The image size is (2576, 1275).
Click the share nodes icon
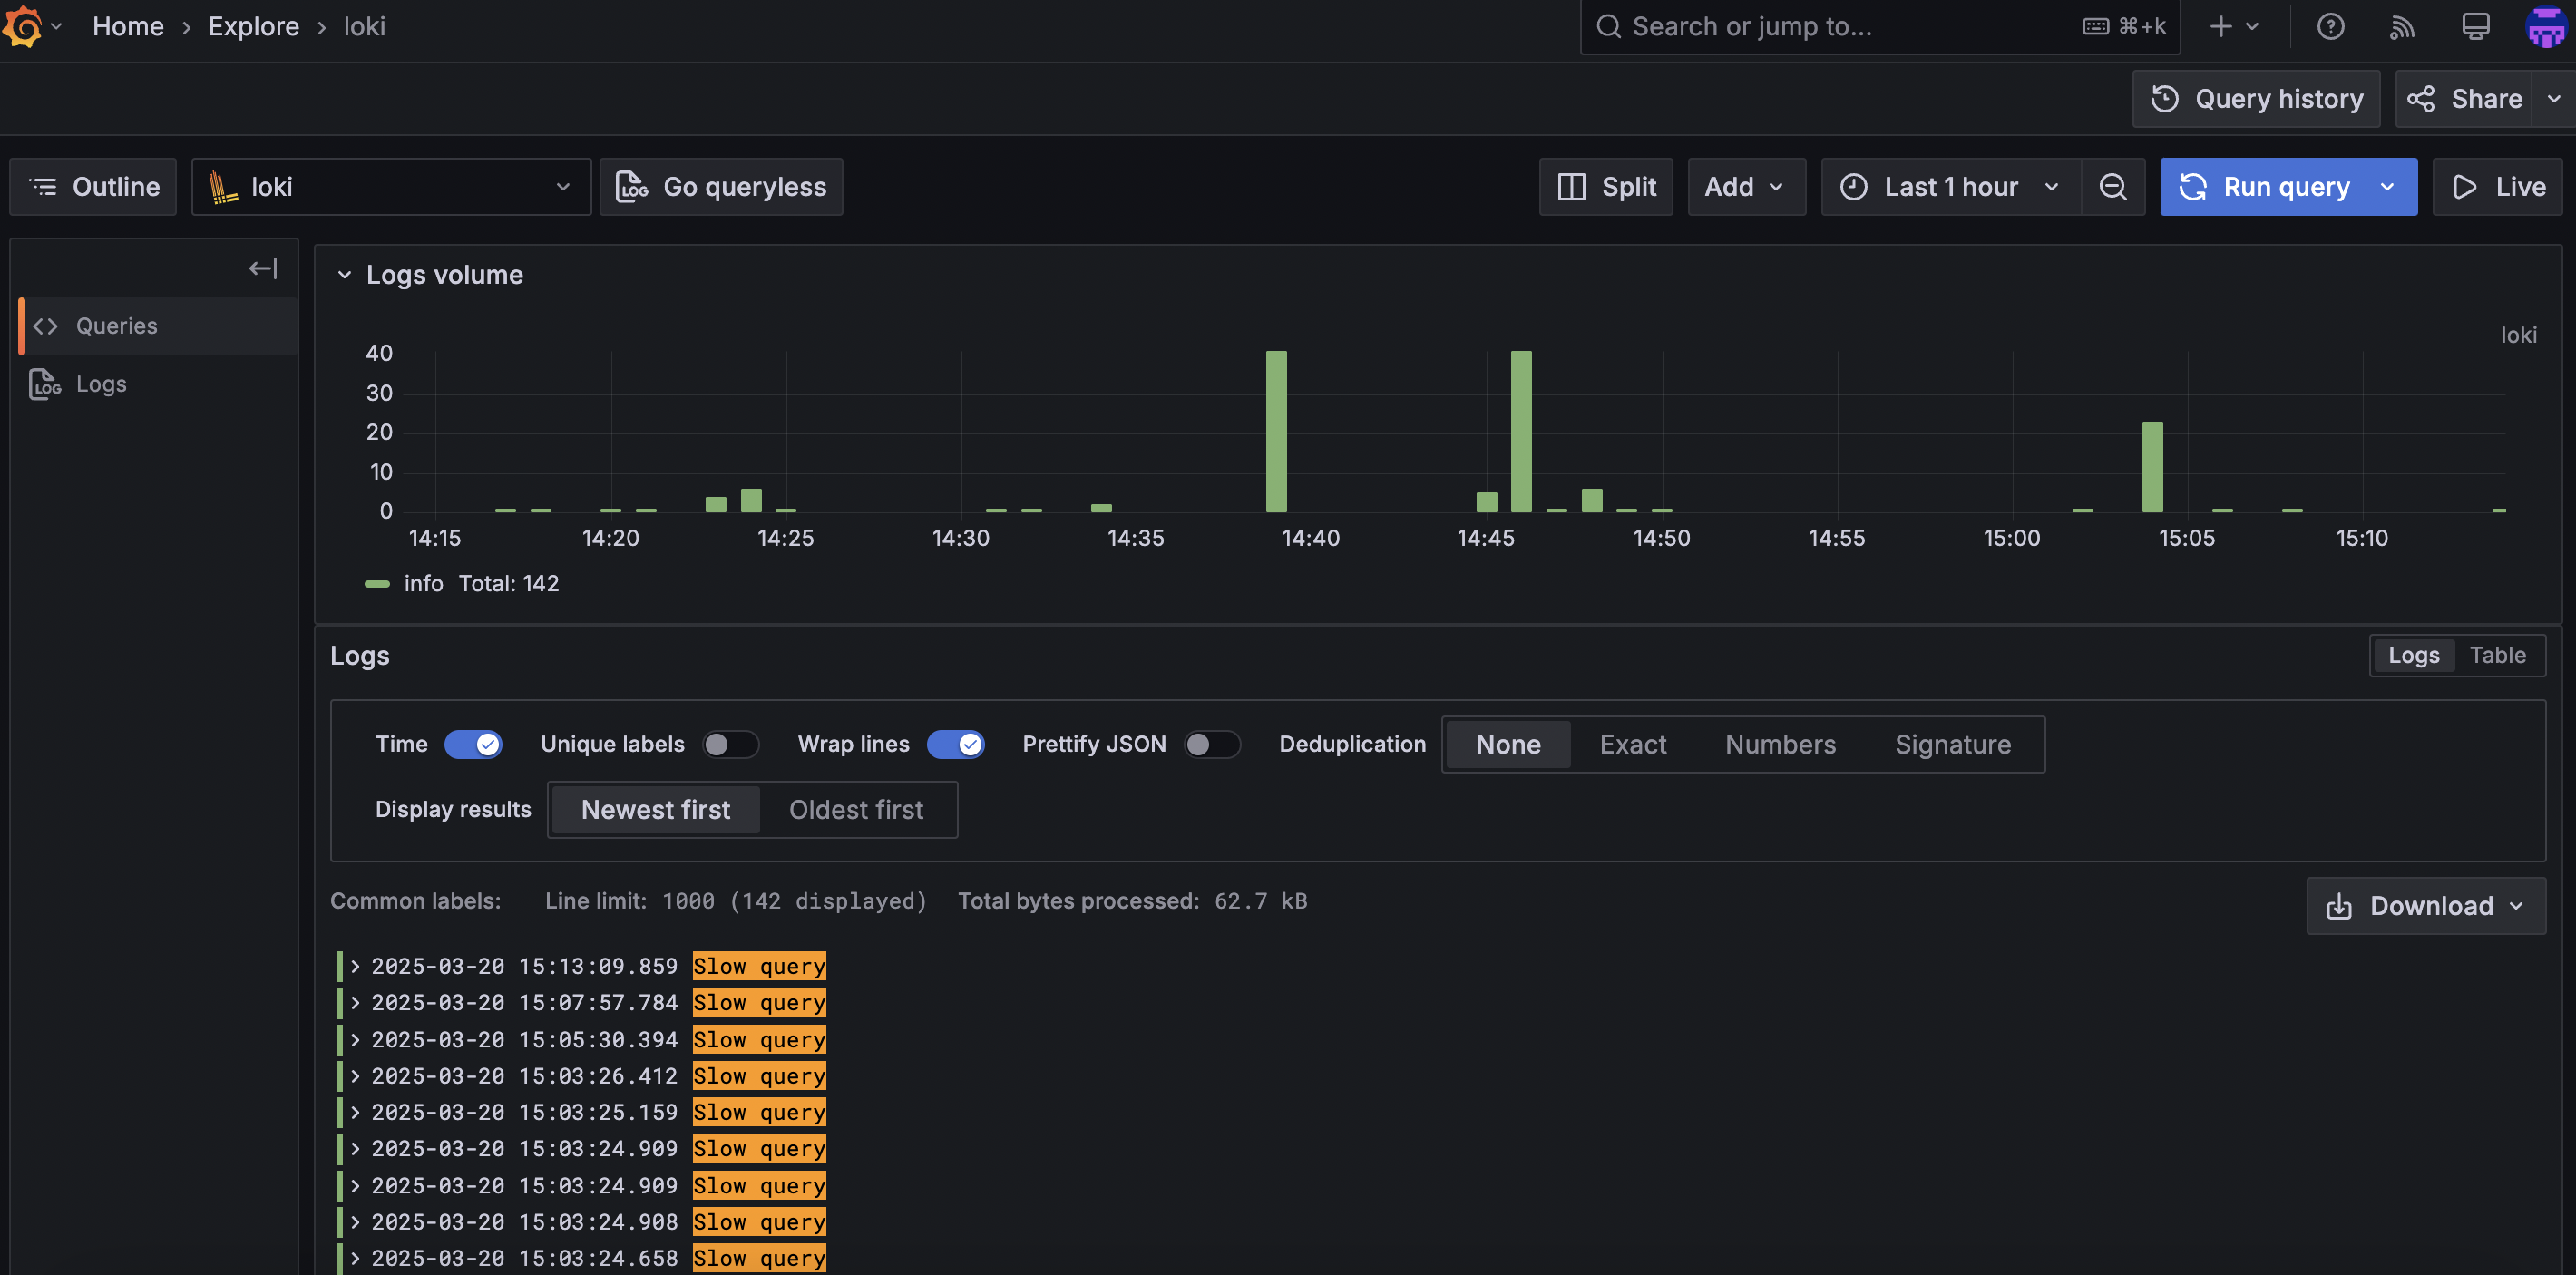click(x=2421, y=99)
